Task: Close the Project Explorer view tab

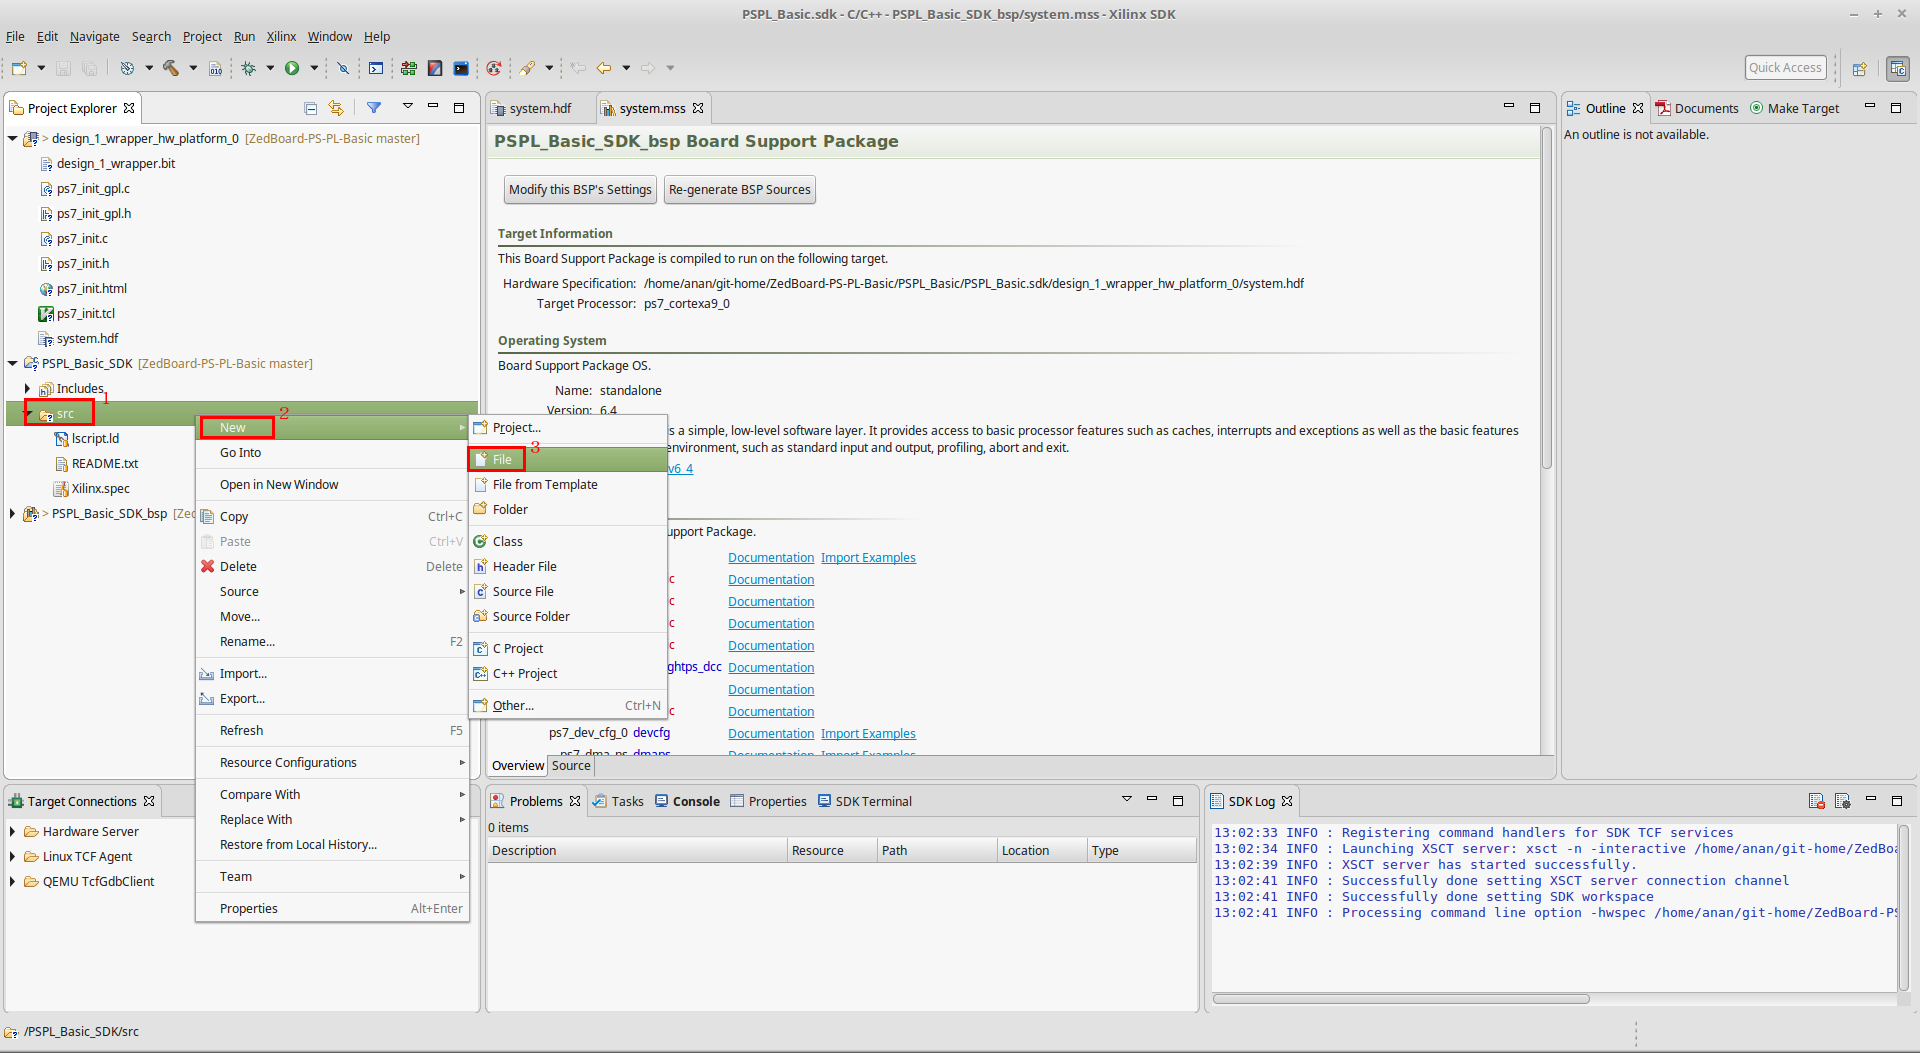Action: (129, 108)
